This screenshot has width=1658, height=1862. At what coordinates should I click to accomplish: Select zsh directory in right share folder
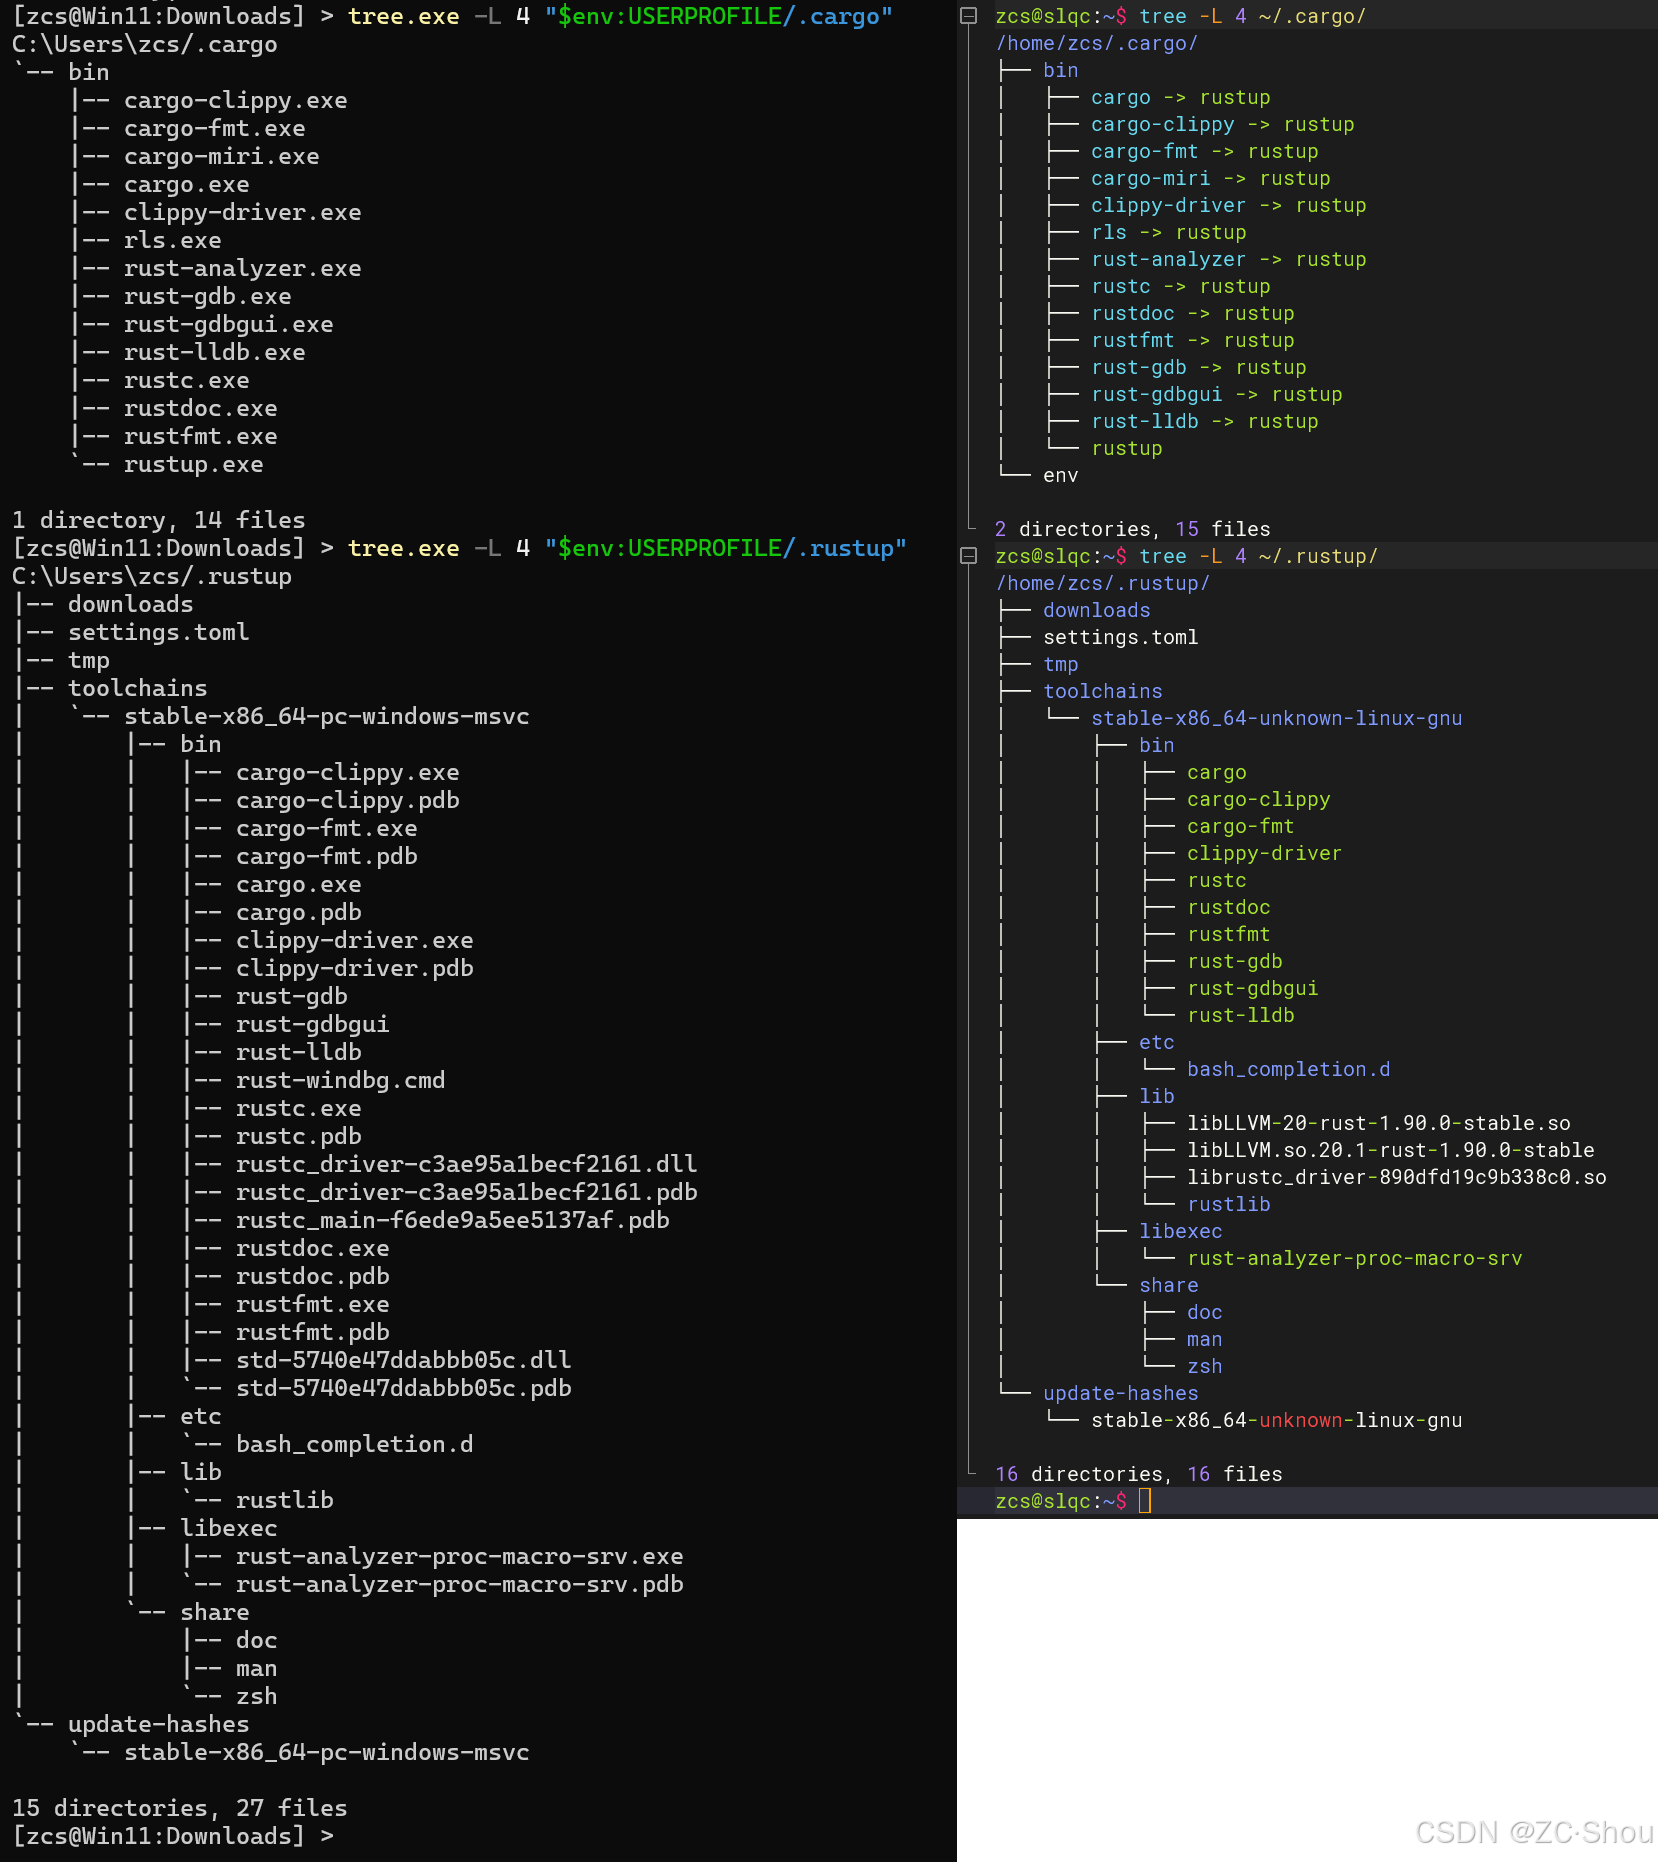click(1204, 1366)
